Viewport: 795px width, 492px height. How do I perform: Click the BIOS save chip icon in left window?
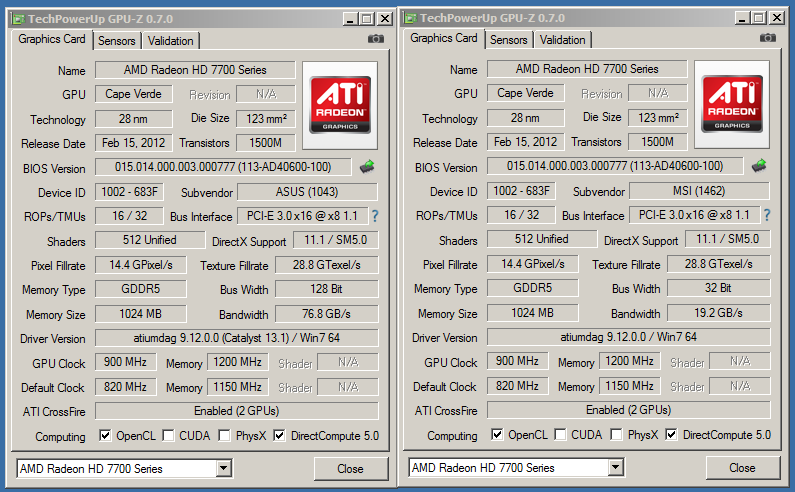coord(367,166)
